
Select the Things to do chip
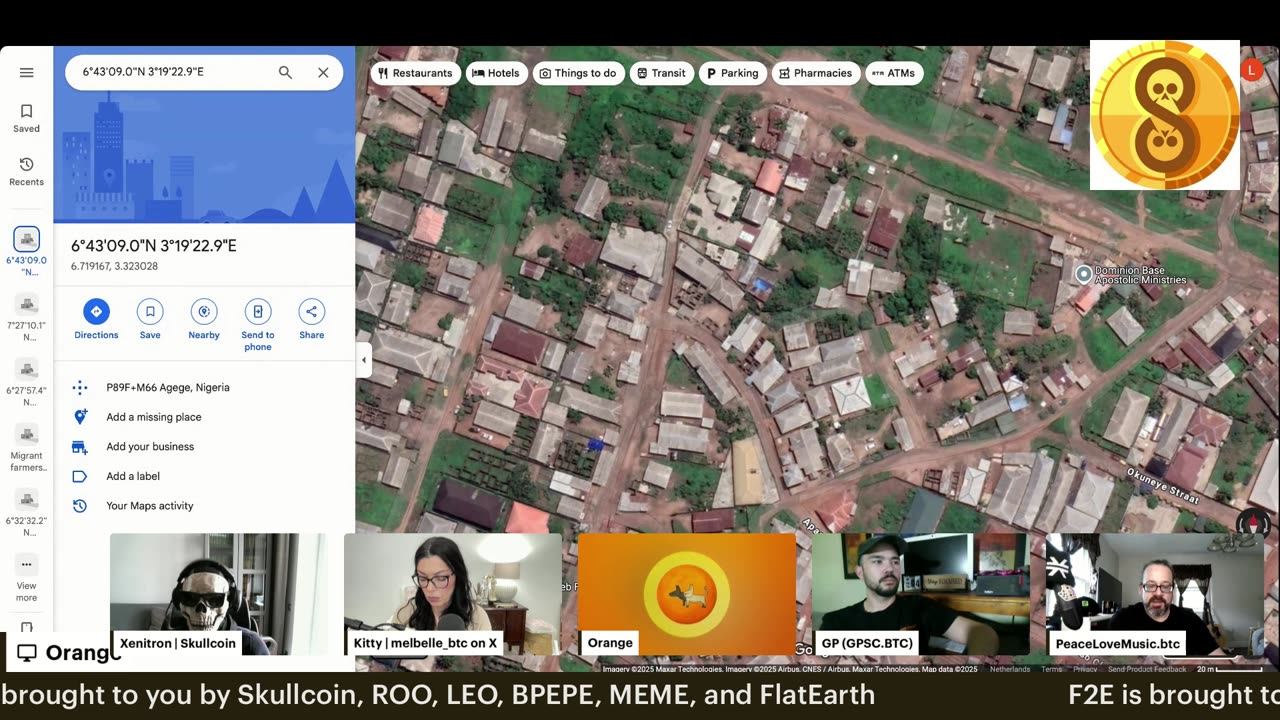coord(578,73)
